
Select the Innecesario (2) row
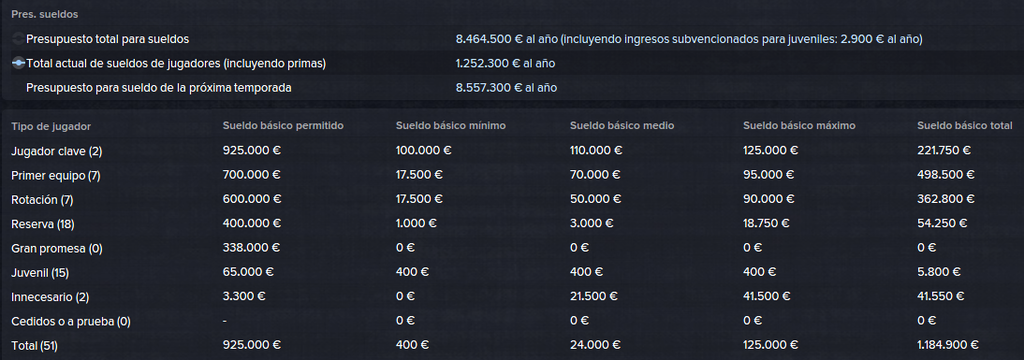pos(512,297)
